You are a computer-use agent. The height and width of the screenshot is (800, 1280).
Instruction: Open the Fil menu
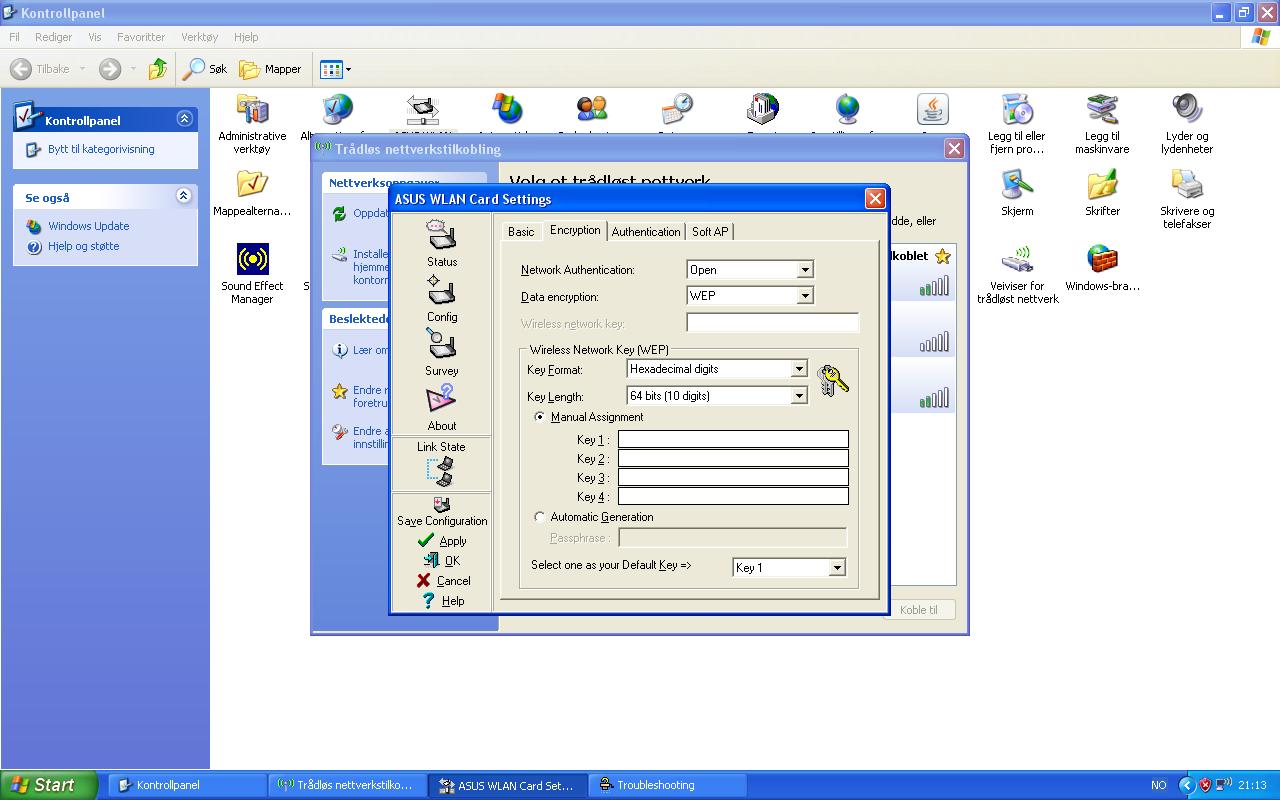[15, 37]
